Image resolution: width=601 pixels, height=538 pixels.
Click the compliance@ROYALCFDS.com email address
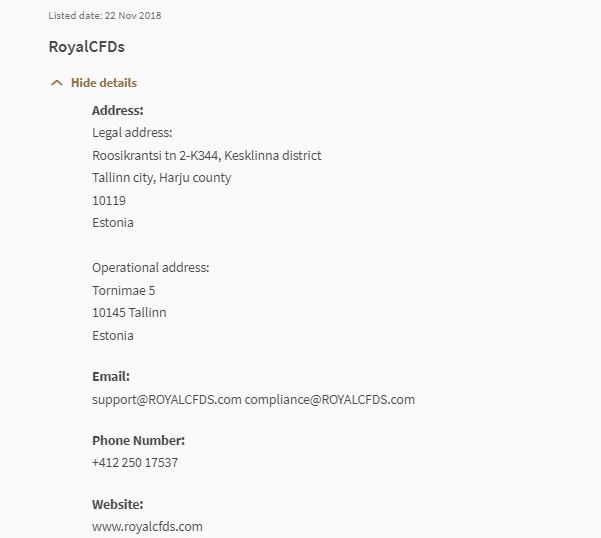pos(330,400)
